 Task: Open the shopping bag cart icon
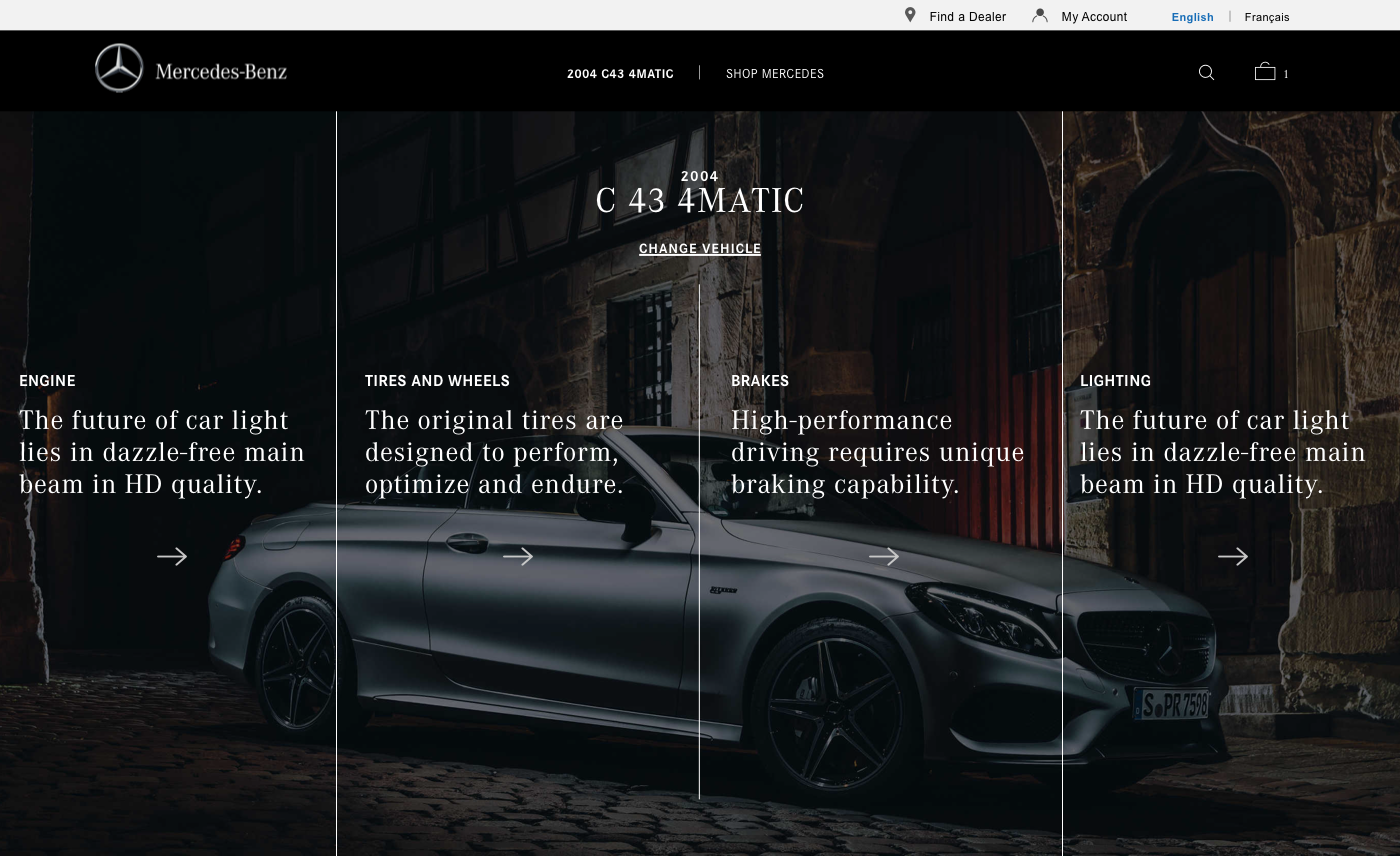[x=1265, y=72]
